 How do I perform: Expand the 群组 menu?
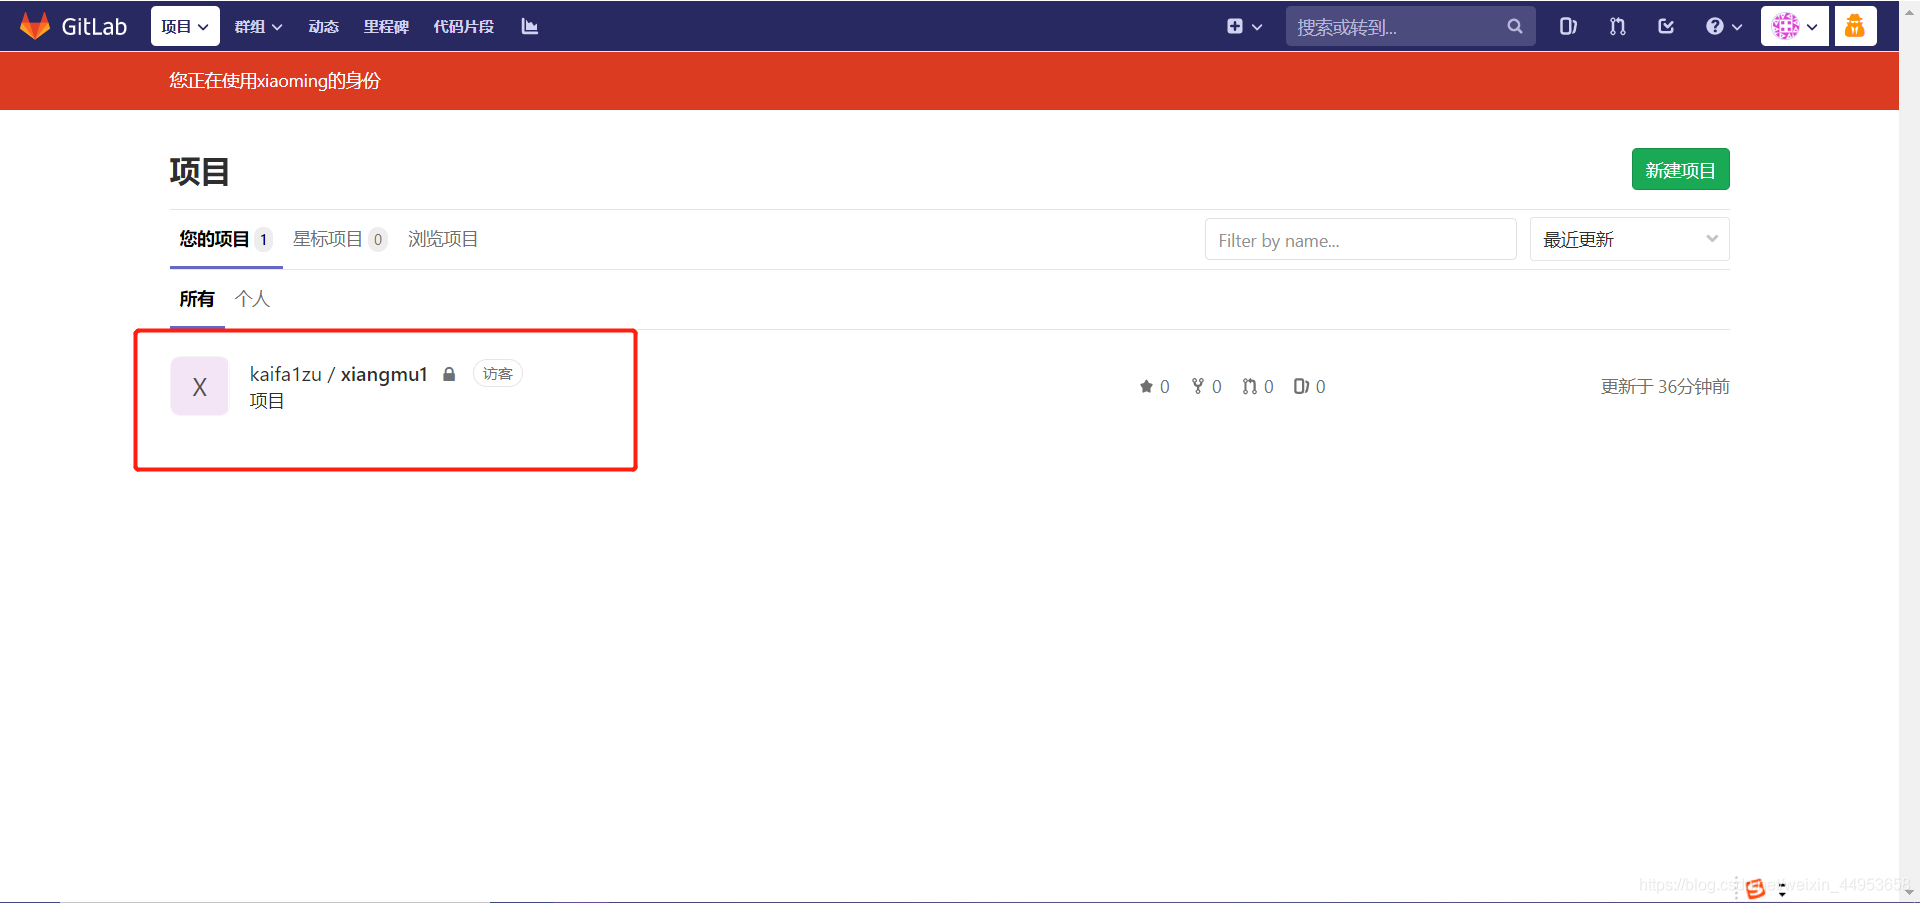pos(258,26)
